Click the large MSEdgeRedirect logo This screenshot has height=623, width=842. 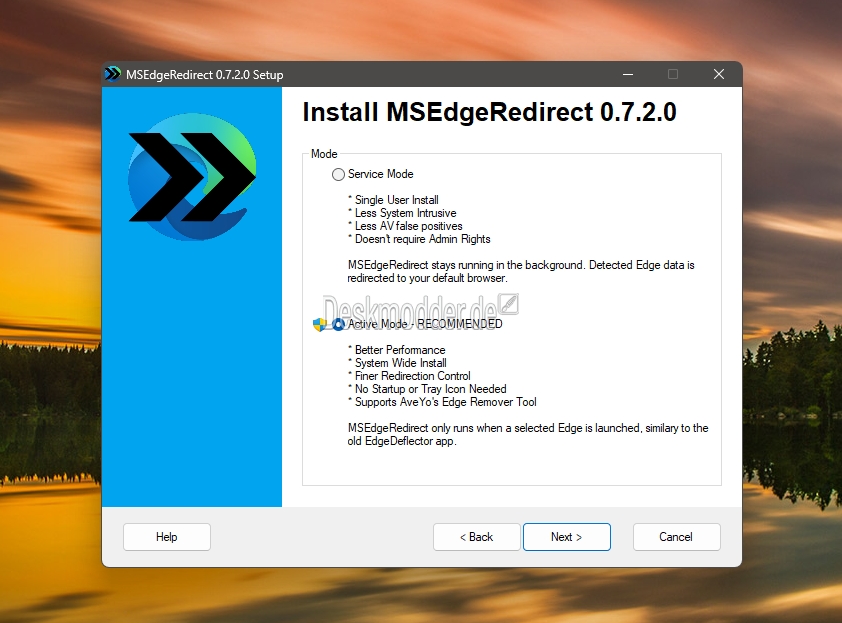[192, 177]
